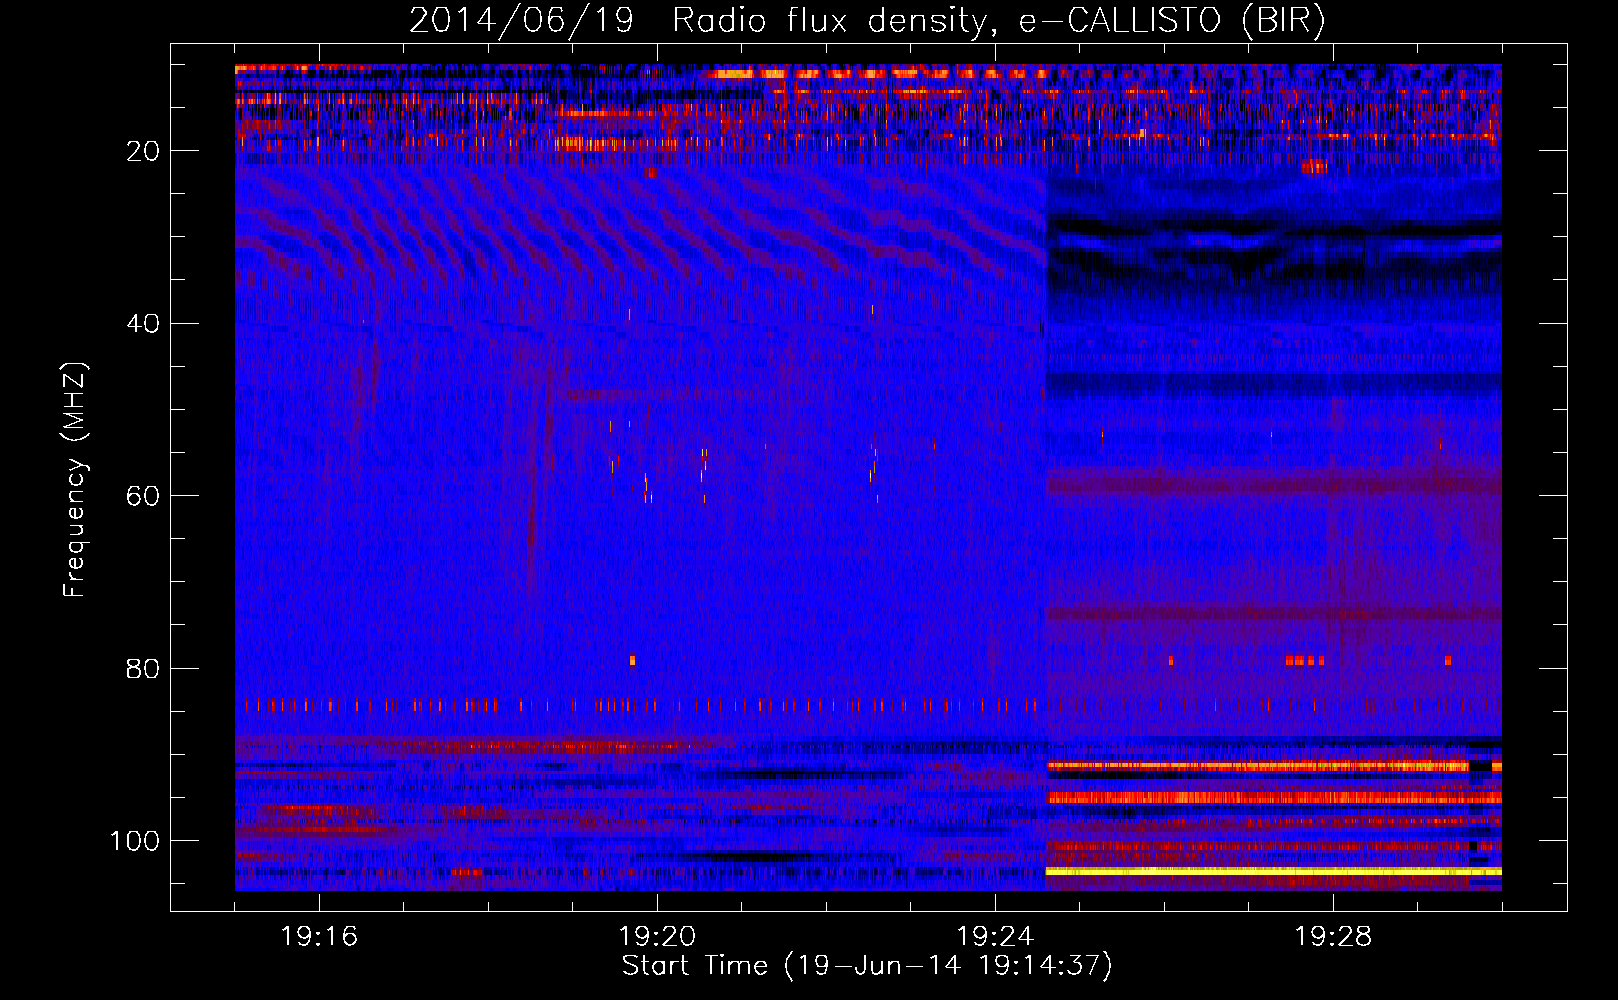This screenshot has width=1618, height=1000.
Task: Click the "40" frequency tick label
Action: coord(143,324)
